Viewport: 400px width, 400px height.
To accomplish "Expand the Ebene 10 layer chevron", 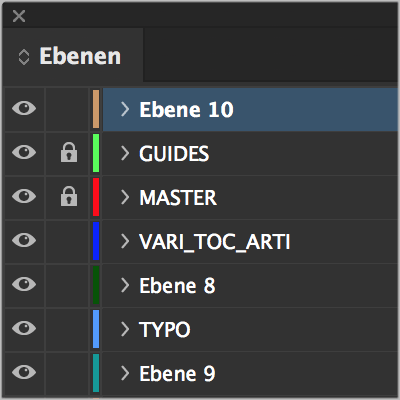I will click(125, 109).
